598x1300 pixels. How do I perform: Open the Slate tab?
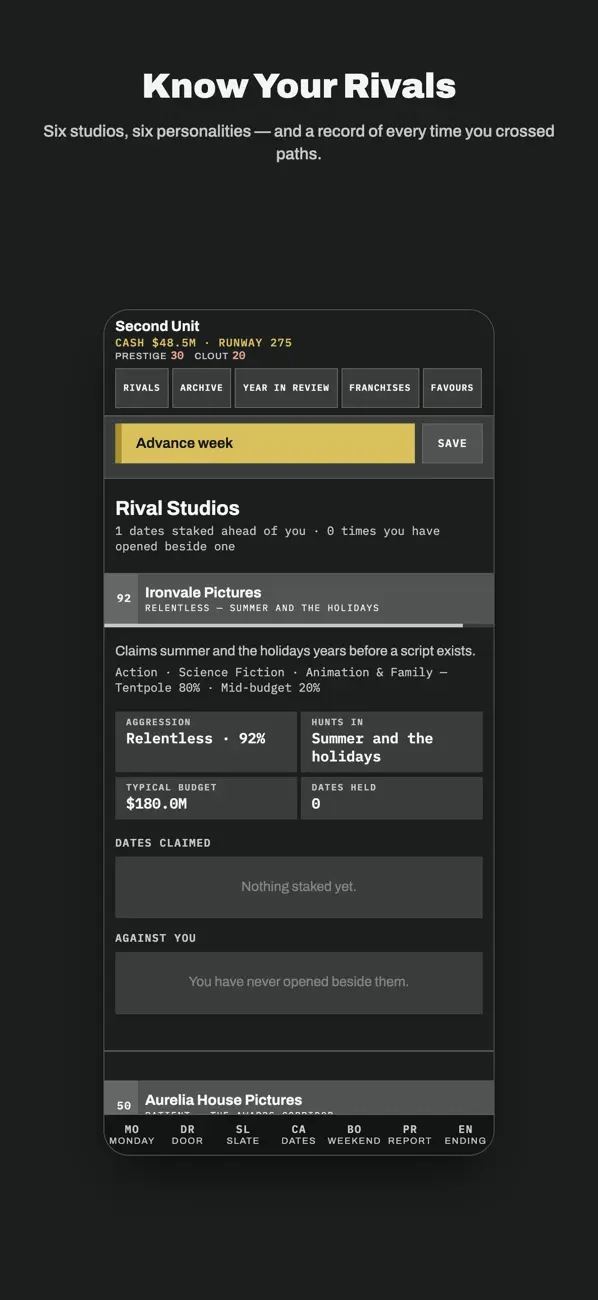[243, 1135]
